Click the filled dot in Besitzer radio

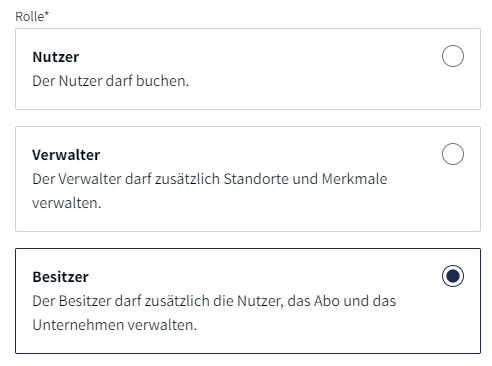[453, 276]
